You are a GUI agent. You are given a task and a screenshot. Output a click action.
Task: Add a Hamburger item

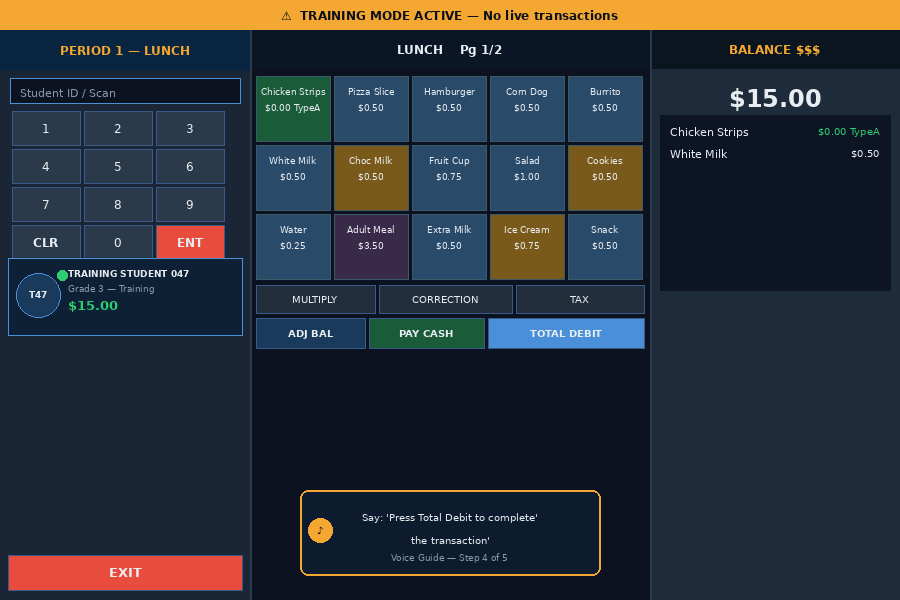click(x=449, y=109)
